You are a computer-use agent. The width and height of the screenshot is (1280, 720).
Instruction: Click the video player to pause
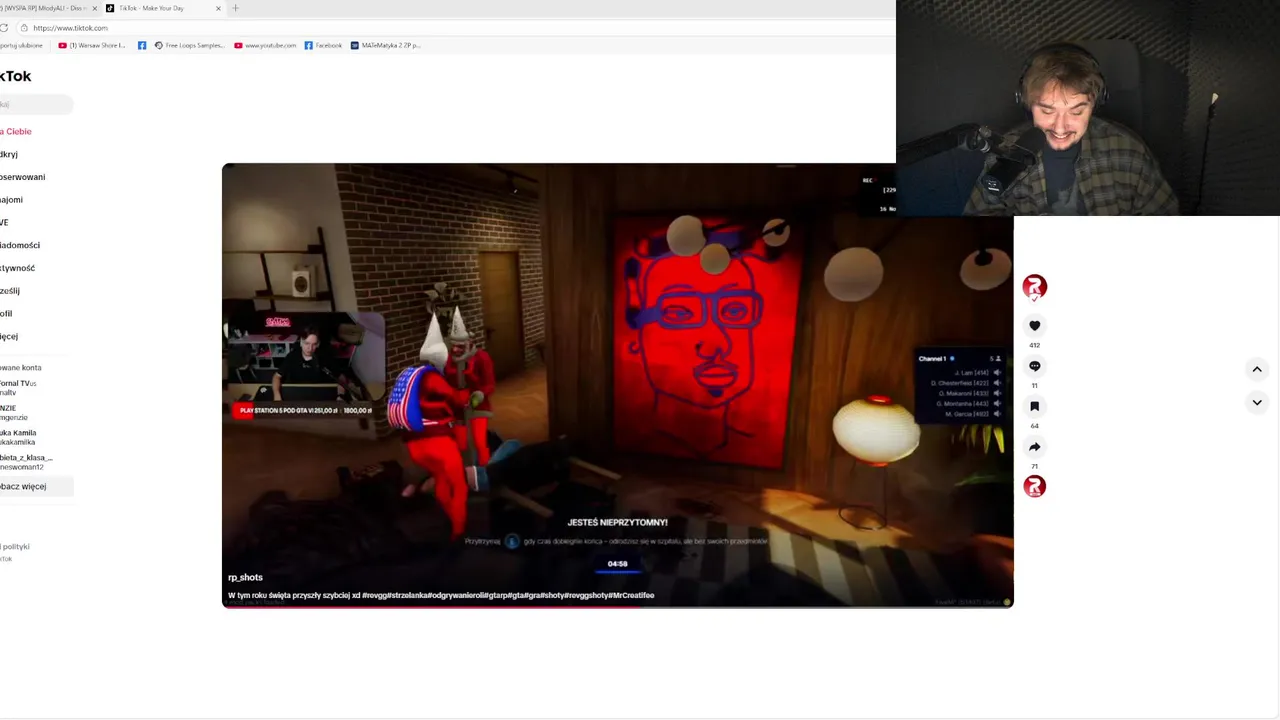618,385
